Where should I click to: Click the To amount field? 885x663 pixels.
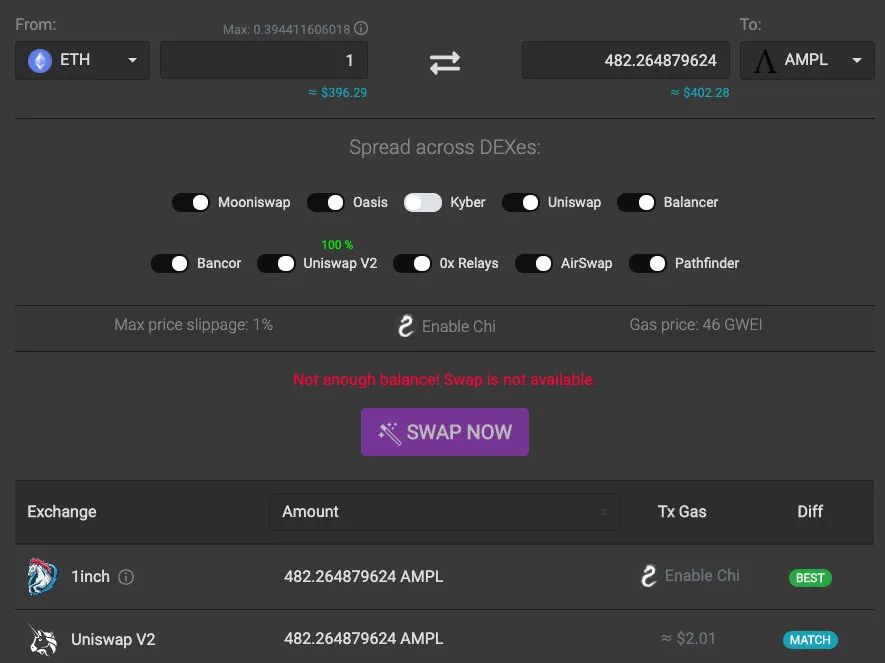(626, 60)
